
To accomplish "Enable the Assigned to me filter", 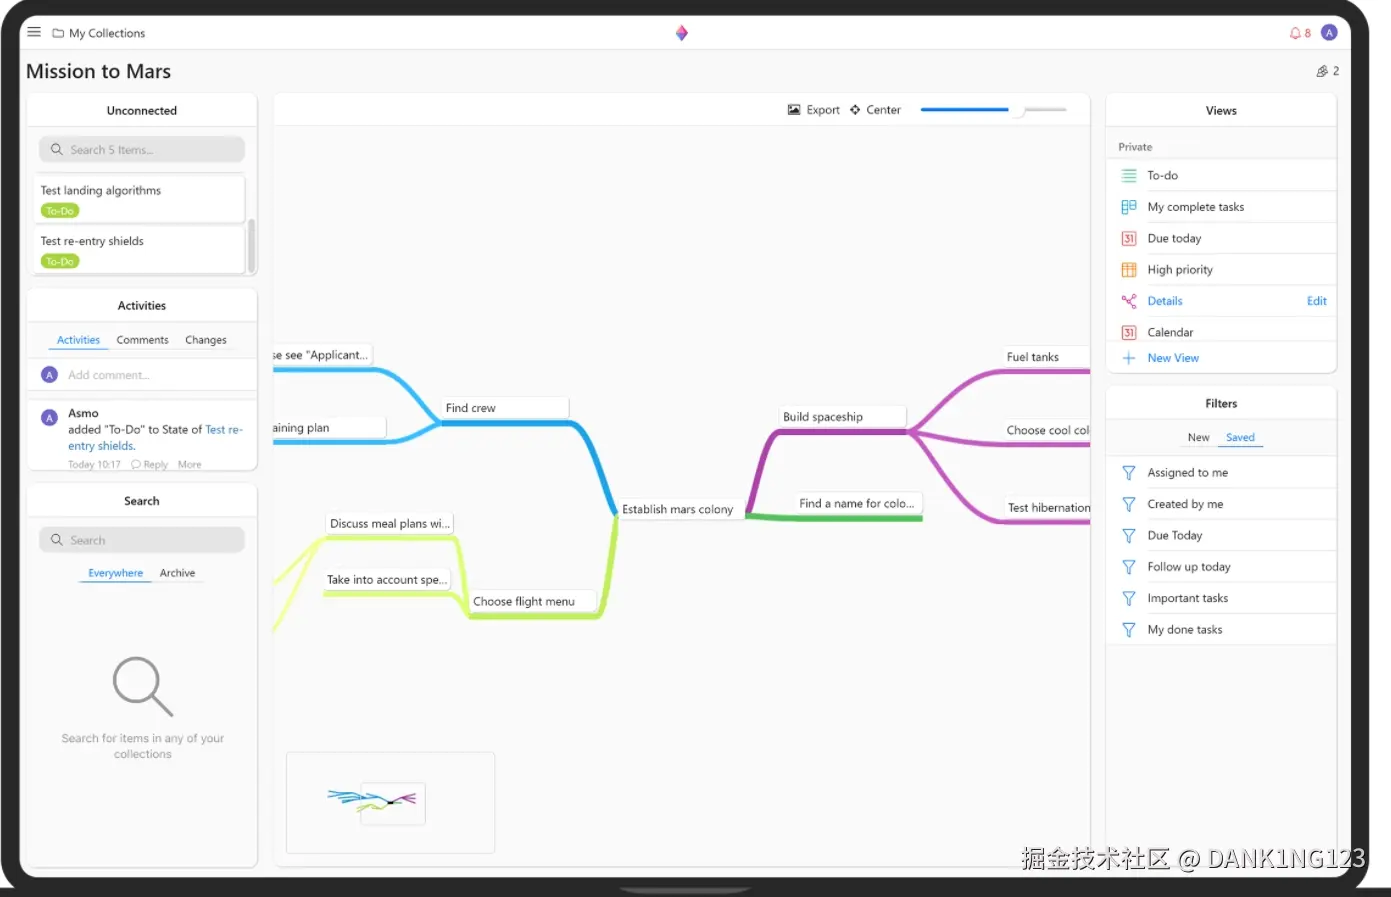I will coord(1187,472).
